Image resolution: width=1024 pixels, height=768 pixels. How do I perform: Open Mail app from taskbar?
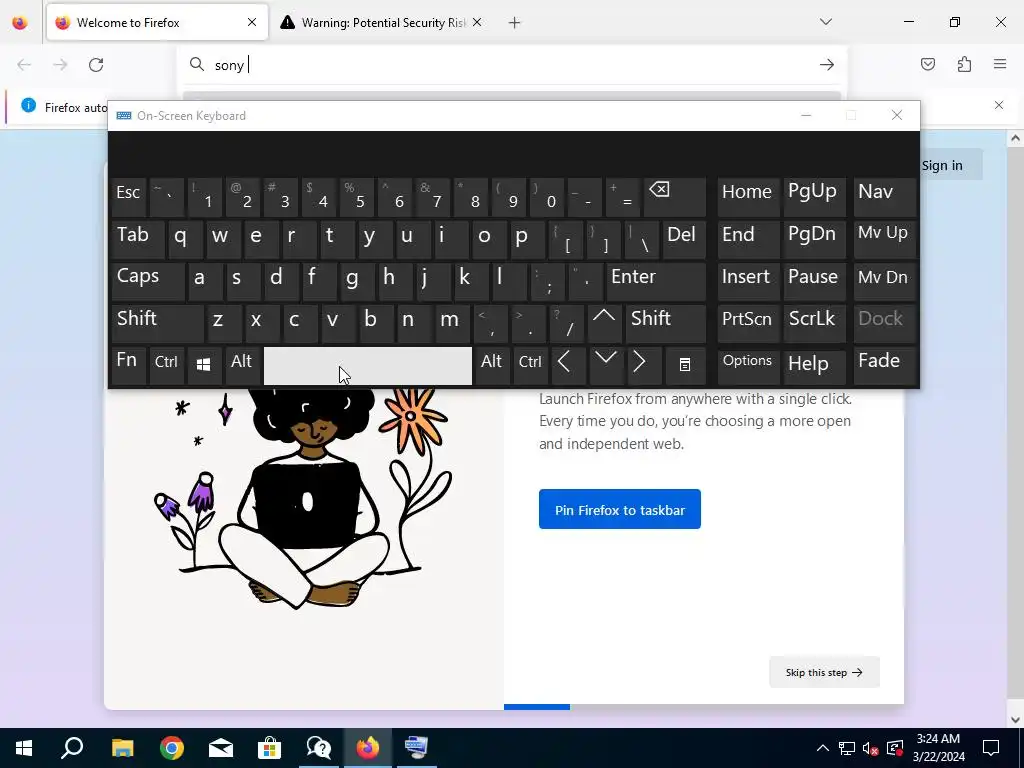(221, 748)
